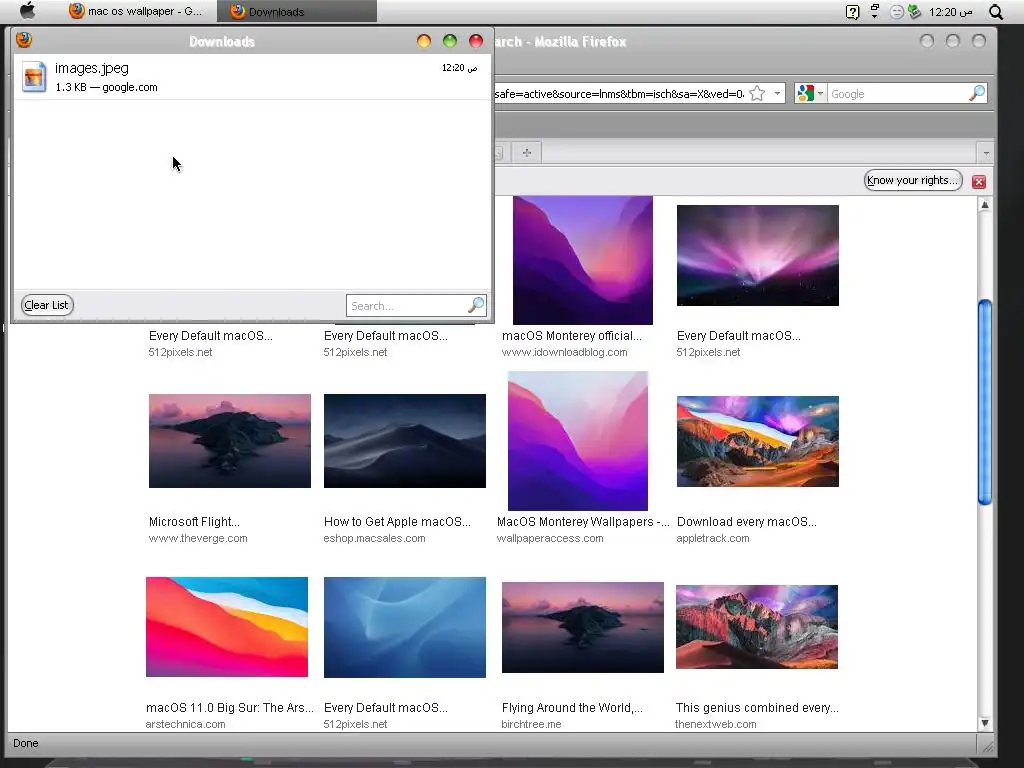Click the blue vertical scrollbar thumb

click(985, 402)
